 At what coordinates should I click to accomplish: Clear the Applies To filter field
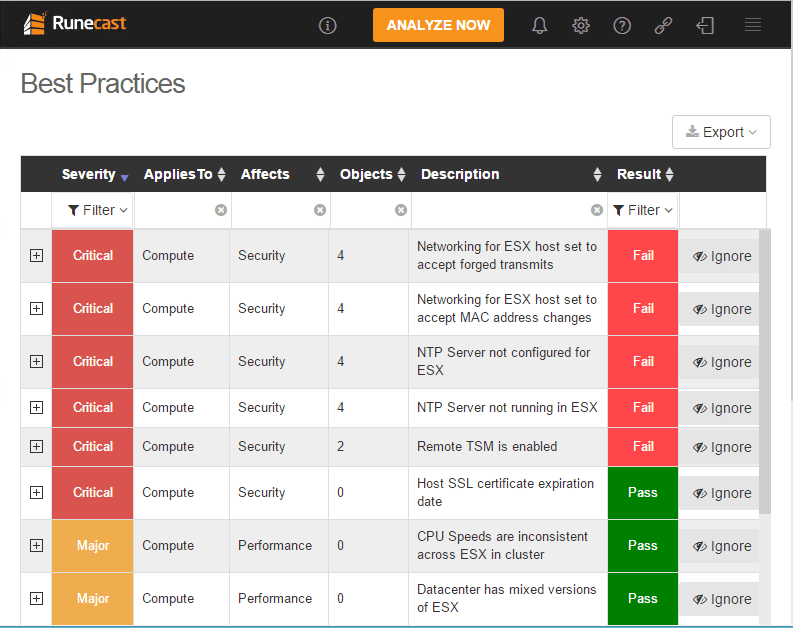tap(221, 210)
